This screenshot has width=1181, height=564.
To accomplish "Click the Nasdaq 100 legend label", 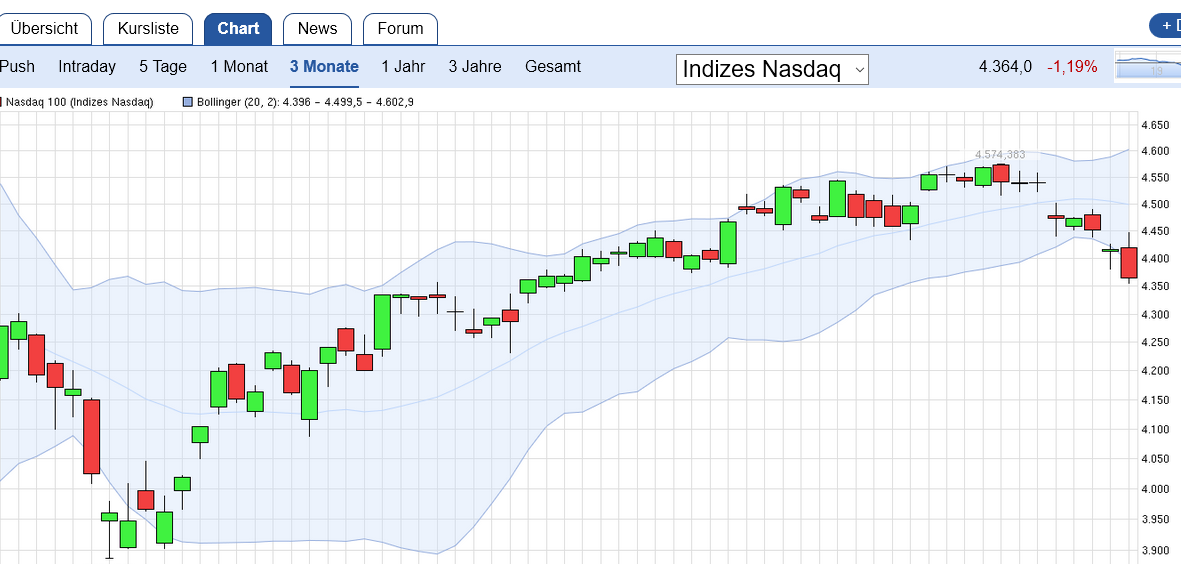I will pyautogui.click(x=80, y=102).
